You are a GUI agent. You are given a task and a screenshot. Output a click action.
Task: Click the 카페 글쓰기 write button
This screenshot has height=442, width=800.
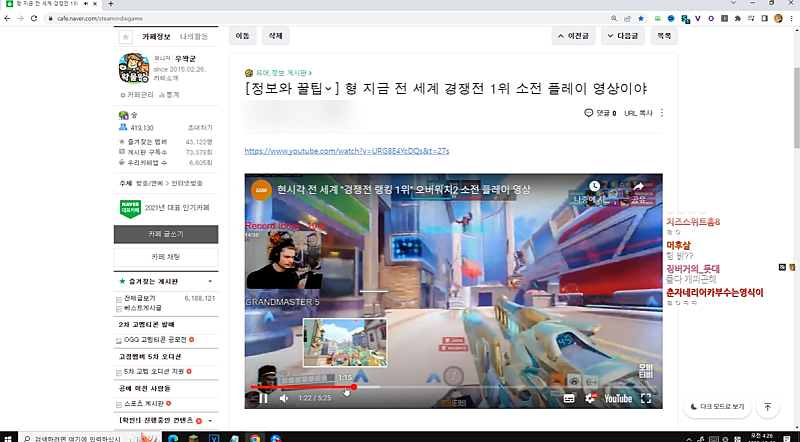pos(165,233)
